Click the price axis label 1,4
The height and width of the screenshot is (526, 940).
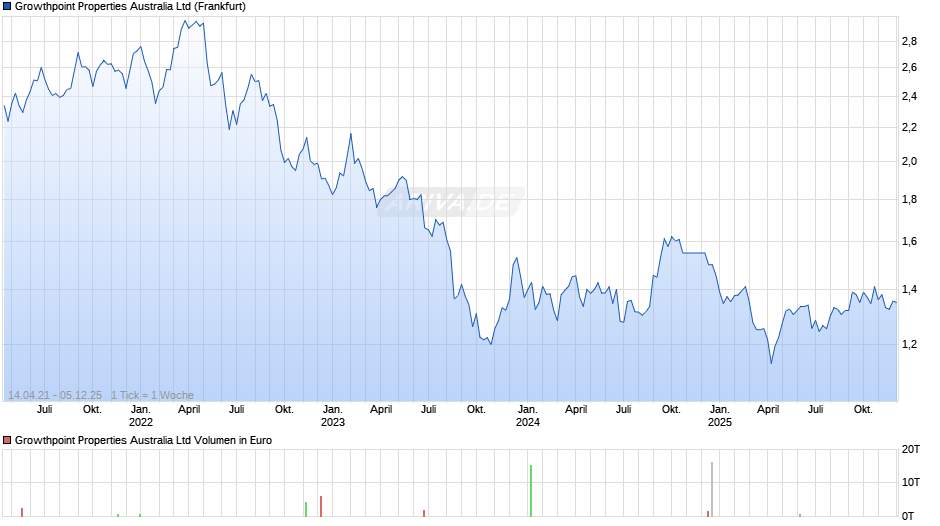pyautogui.click(x=909, y=290)
